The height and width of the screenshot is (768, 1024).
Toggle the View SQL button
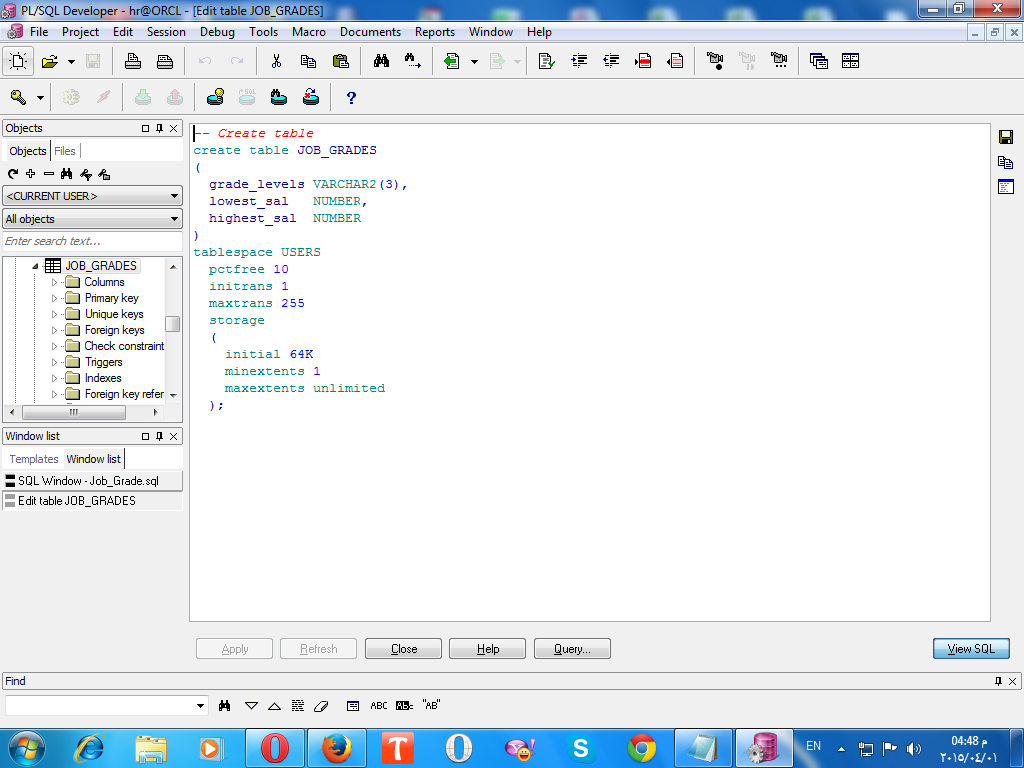click(971, 649)
